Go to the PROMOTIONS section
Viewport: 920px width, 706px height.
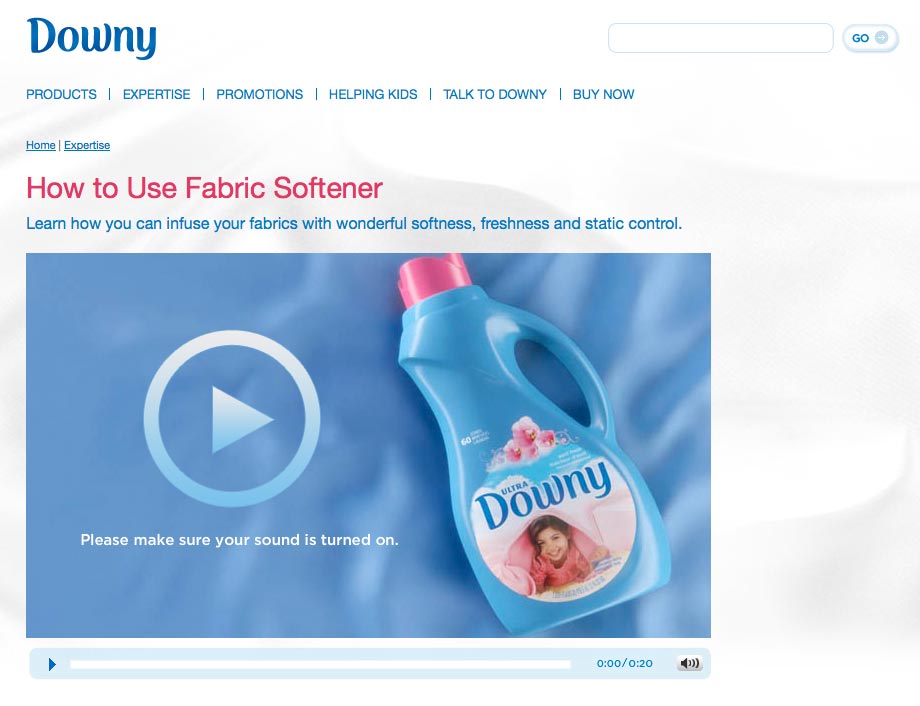coord(259,94)
